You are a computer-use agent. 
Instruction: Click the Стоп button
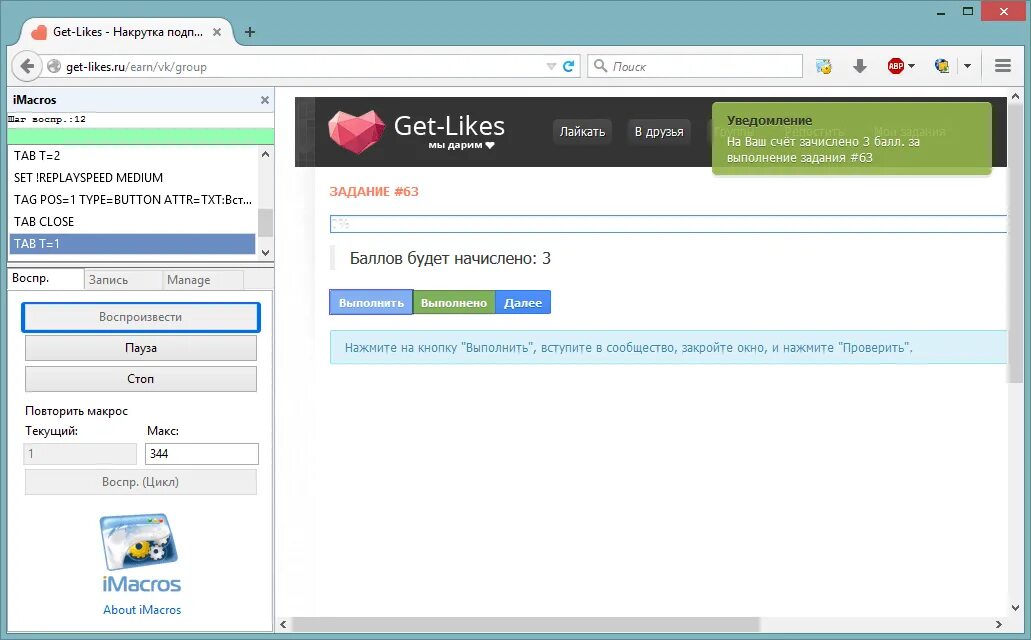[141, 379]
